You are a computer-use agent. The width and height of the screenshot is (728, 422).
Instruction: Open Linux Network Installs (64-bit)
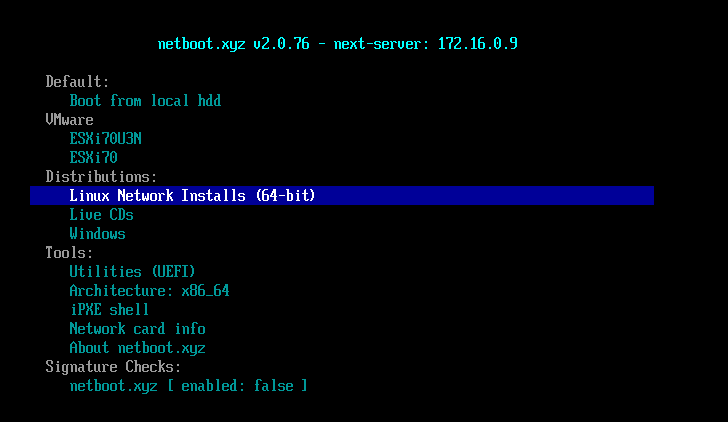(192, 195)
